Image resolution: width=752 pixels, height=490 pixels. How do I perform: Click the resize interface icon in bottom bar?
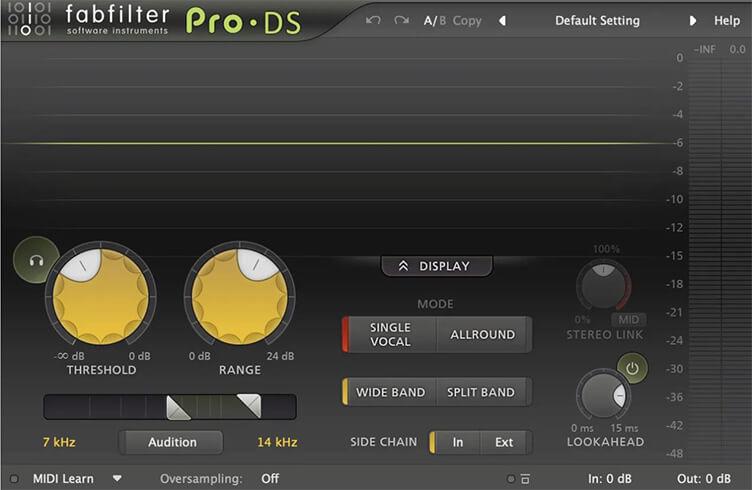point(525,478)
